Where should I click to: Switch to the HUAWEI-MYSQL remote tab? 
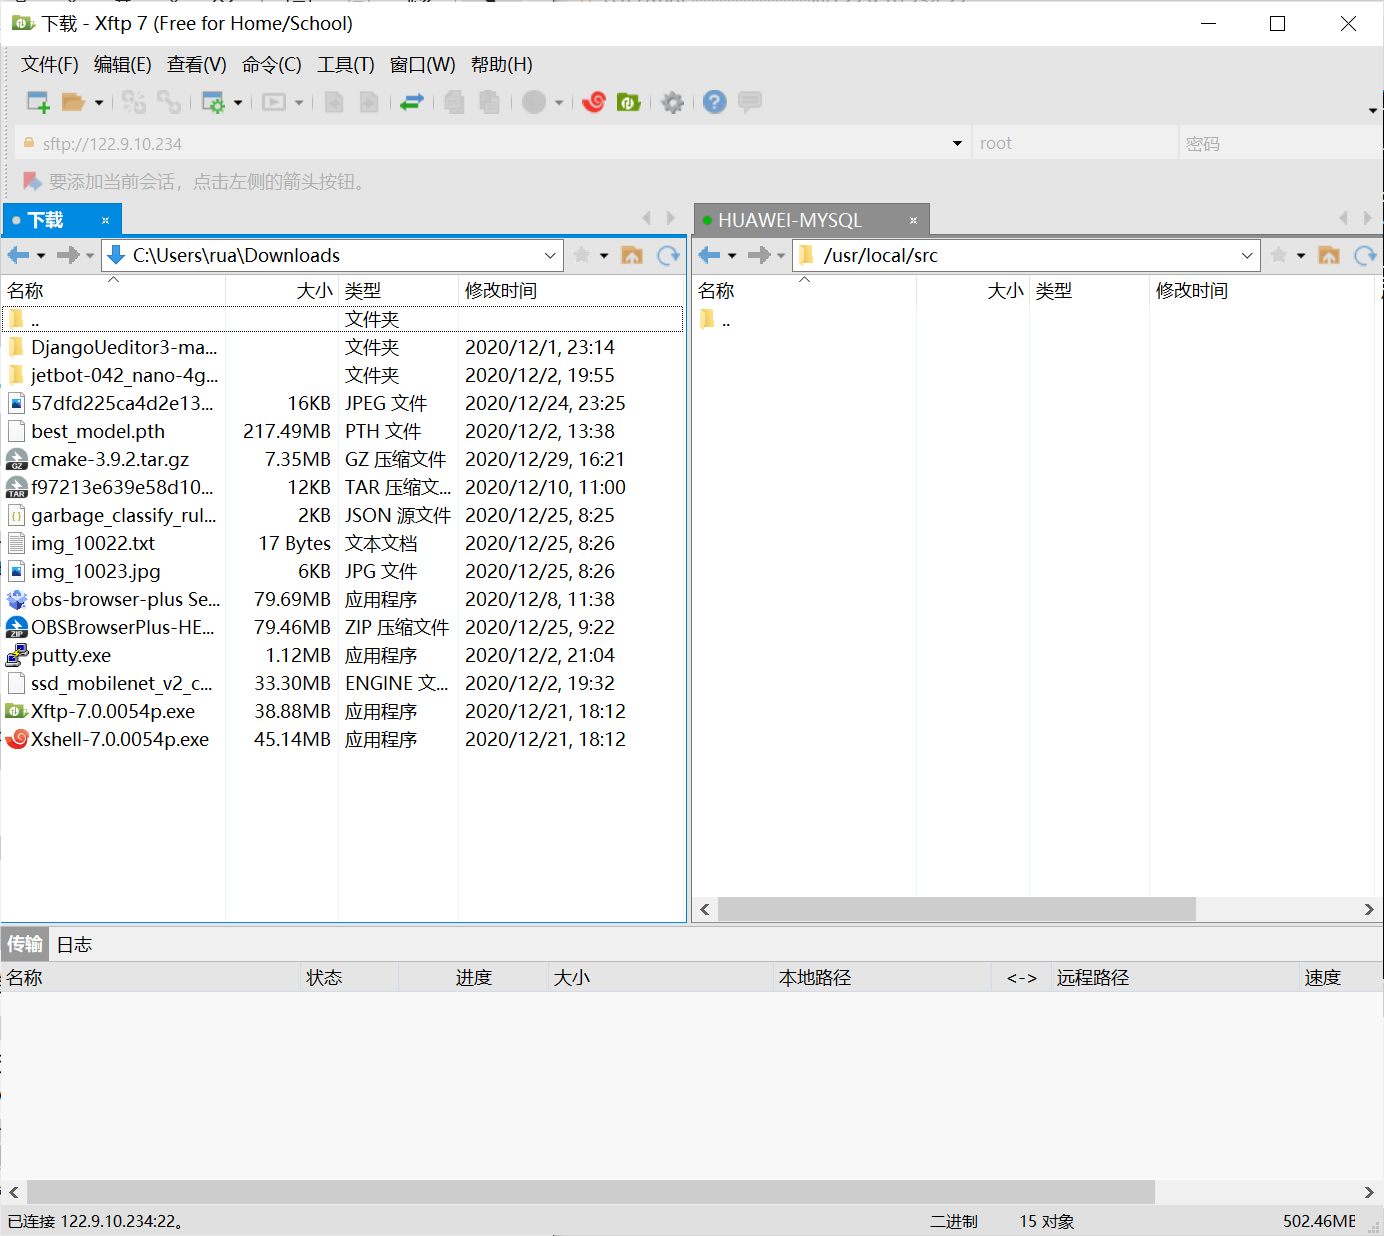[x=812, y=220]
